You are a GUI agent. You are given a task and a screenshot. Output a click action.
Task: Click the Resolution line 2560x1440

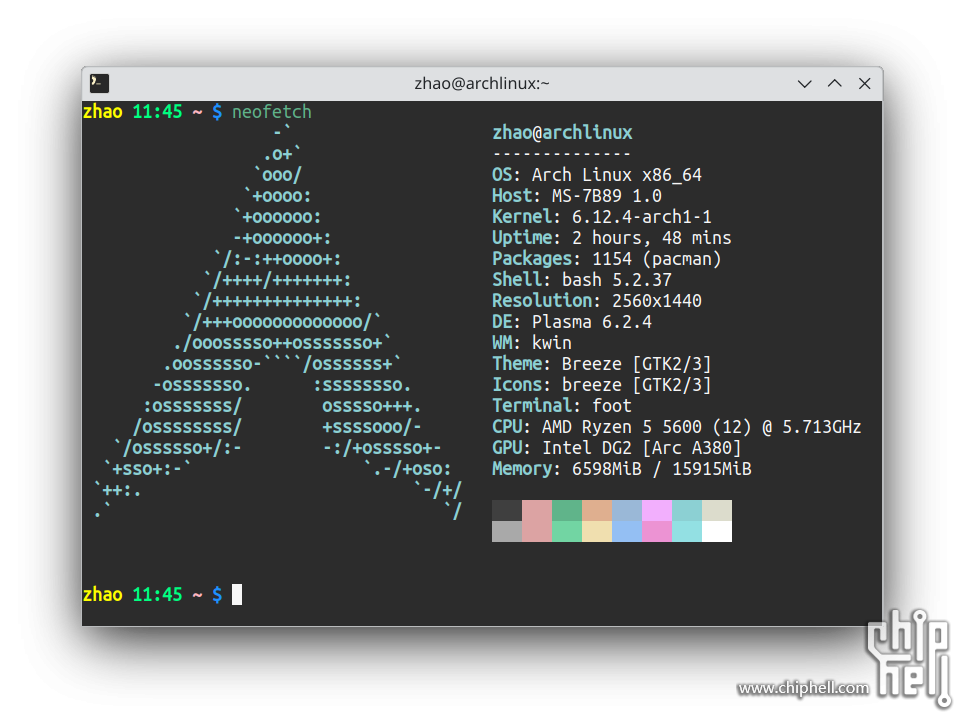pos(597,301)
